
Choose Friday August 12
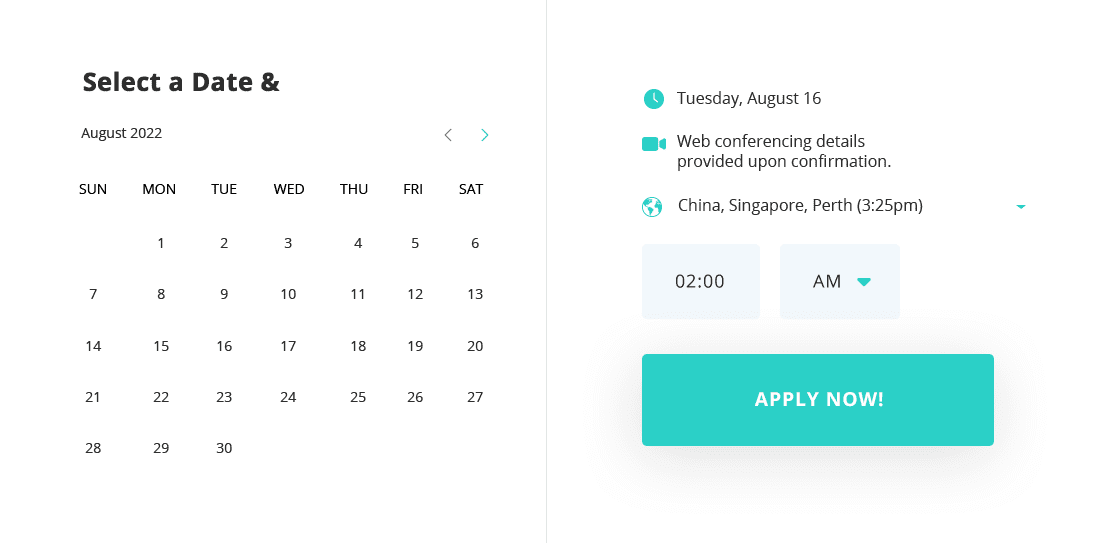coord(415,294)
